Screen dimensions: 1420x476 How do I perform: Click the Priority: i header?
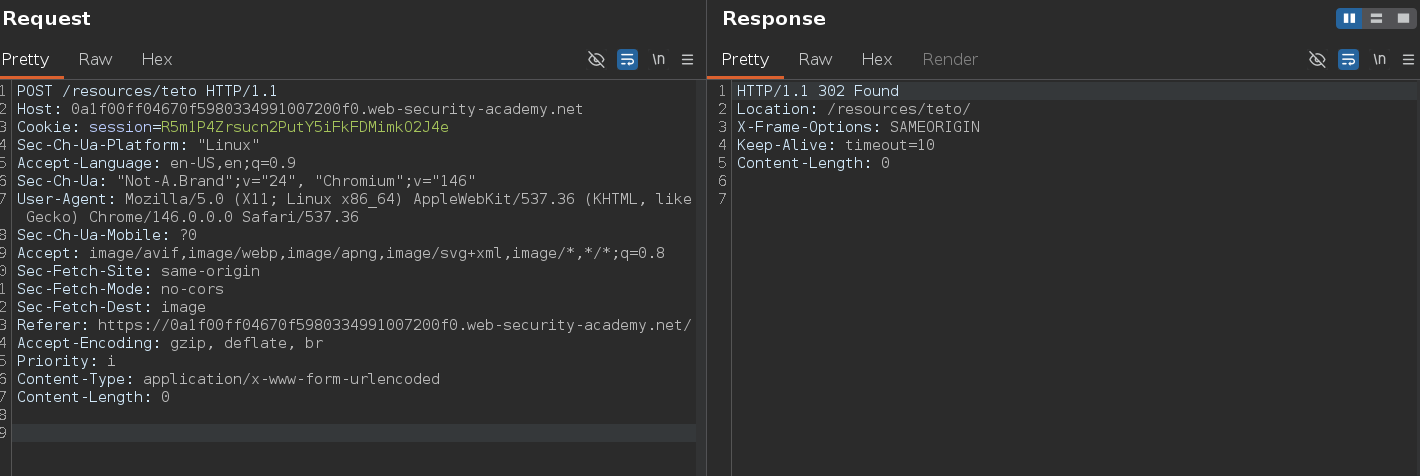66,361
